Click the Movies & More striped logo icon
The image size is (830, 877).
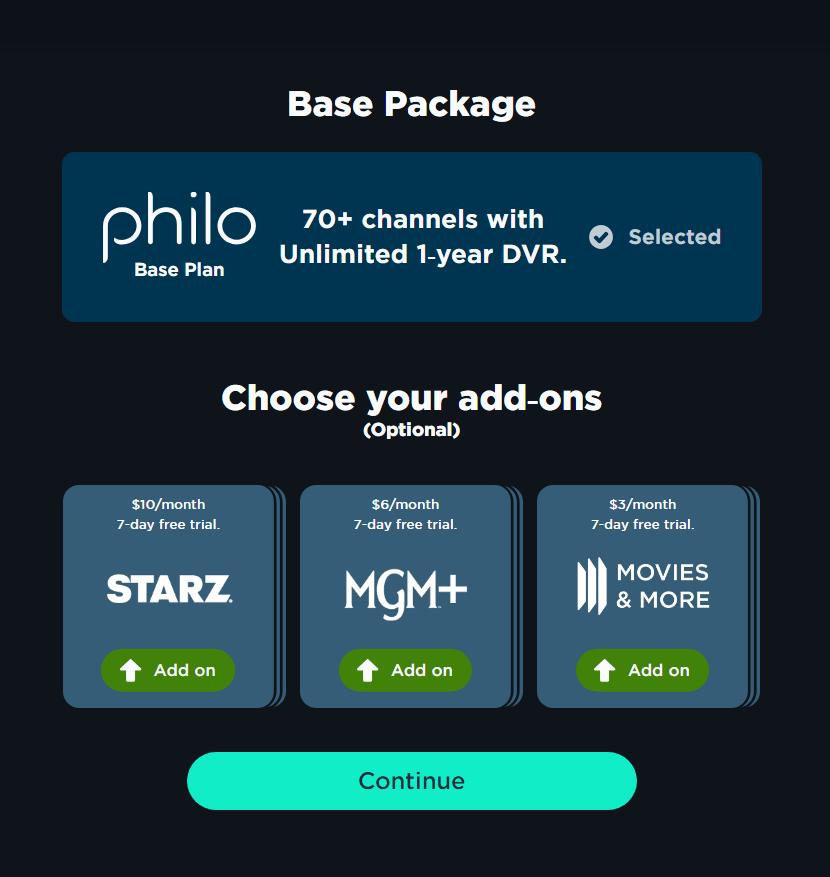click(x=592, y=586)
